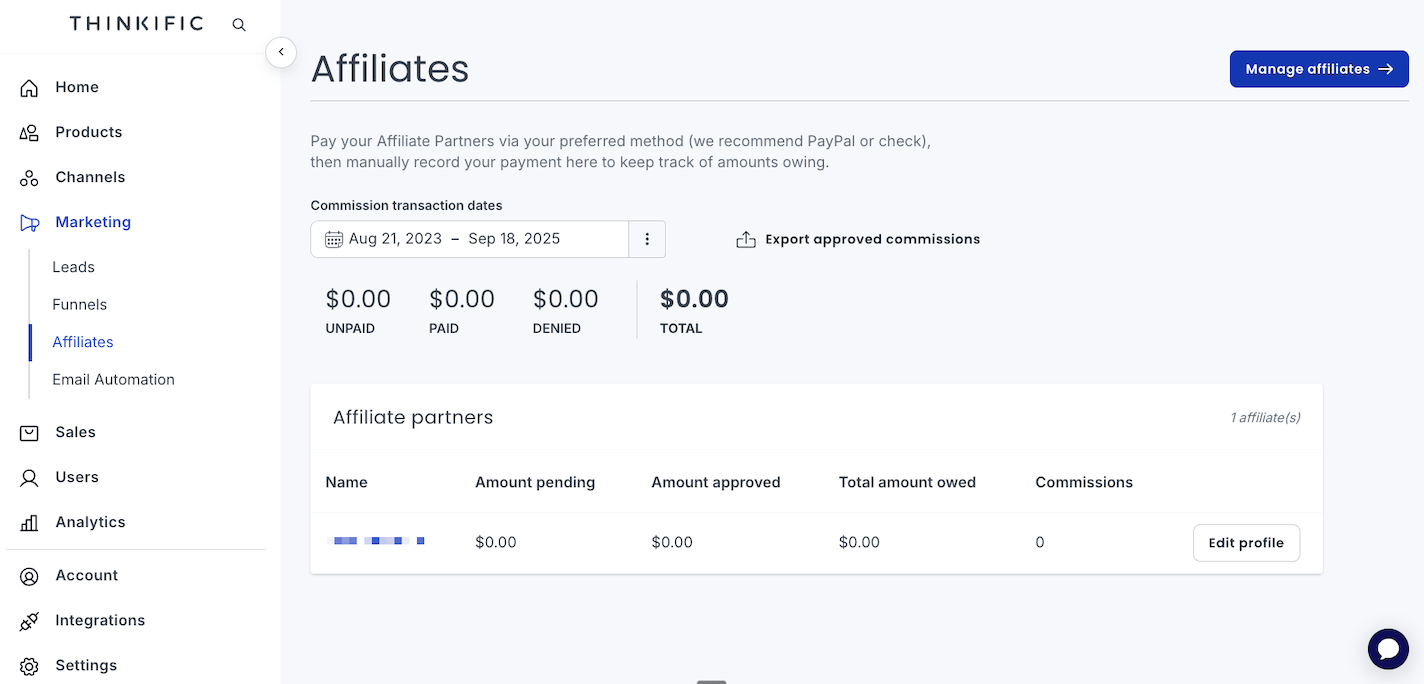Select the Home icon in the sidebar
The width and height of the screenshot is (1424, 684).
30,87
